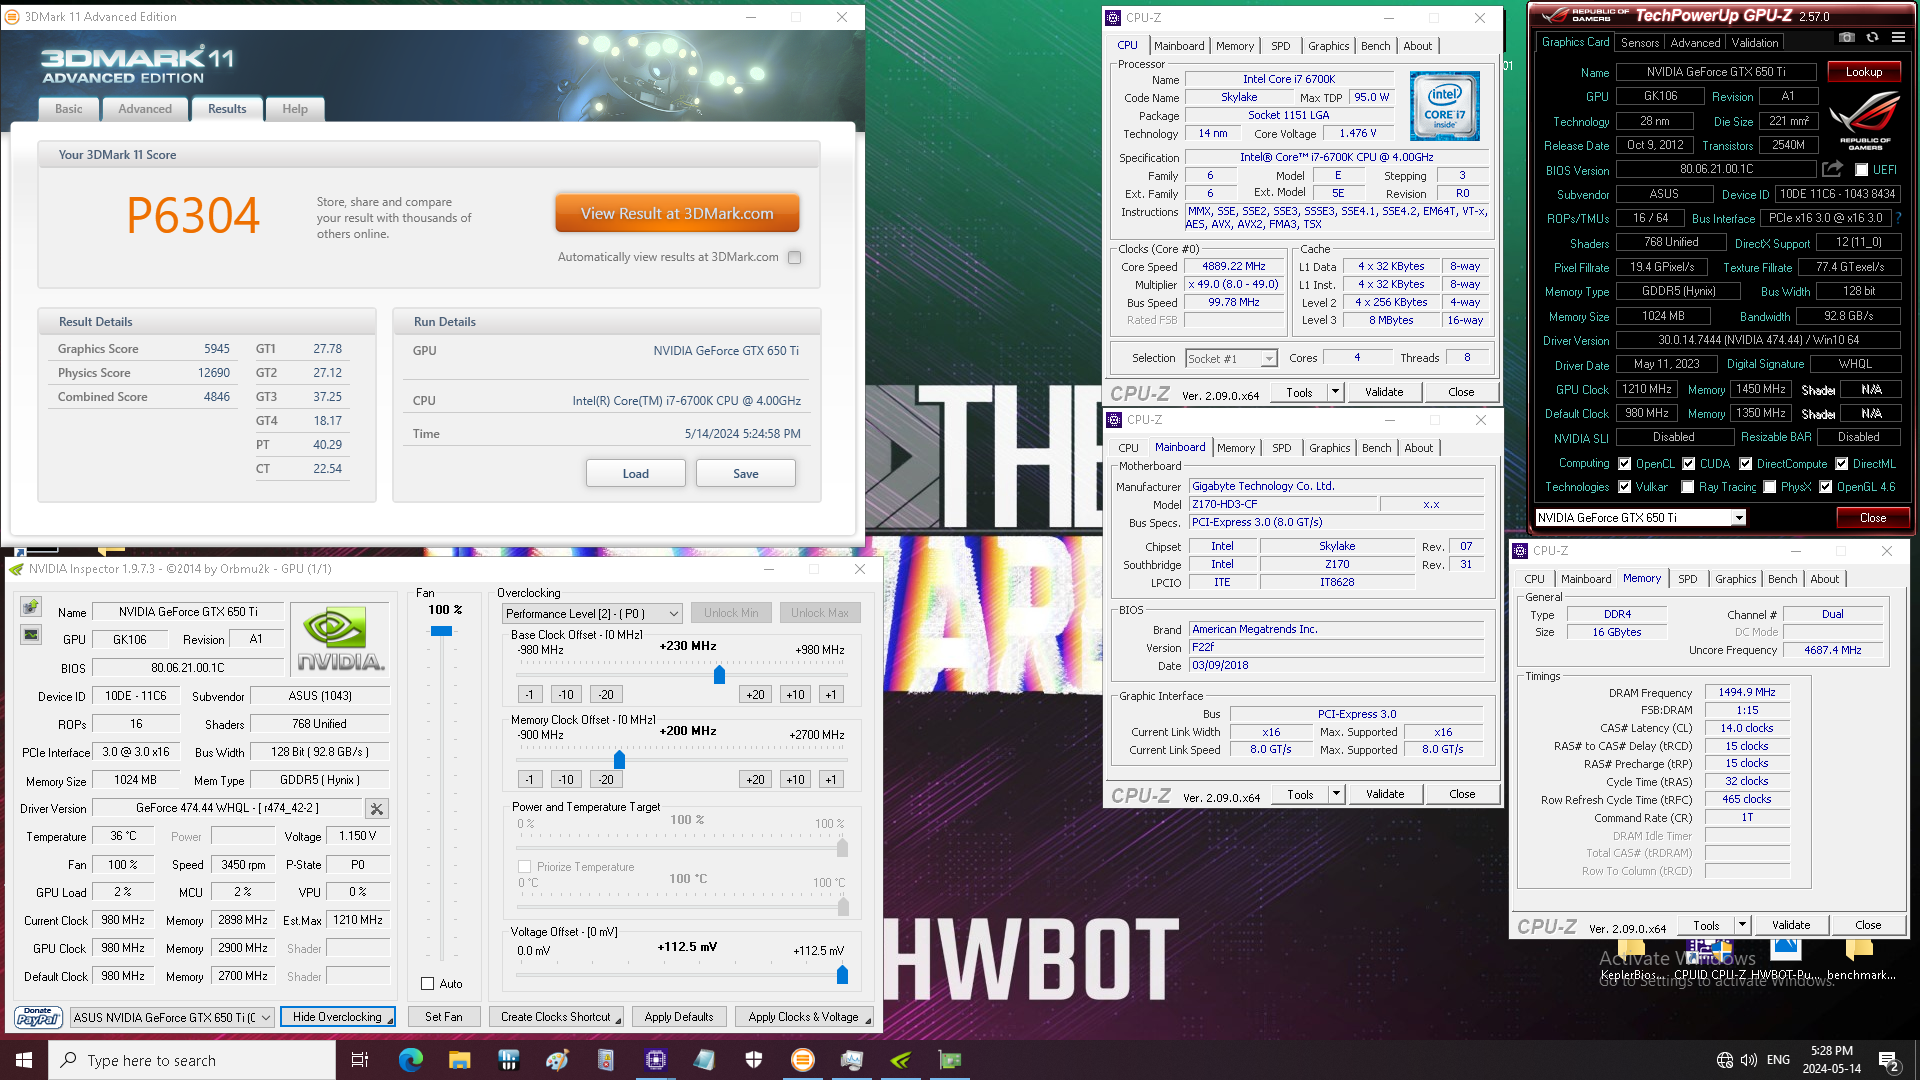This screenshot has width=1920, height=1080.
Task: Open NVIDIA Inspector sensor monitoring graph icon
Action: point(31,635)
